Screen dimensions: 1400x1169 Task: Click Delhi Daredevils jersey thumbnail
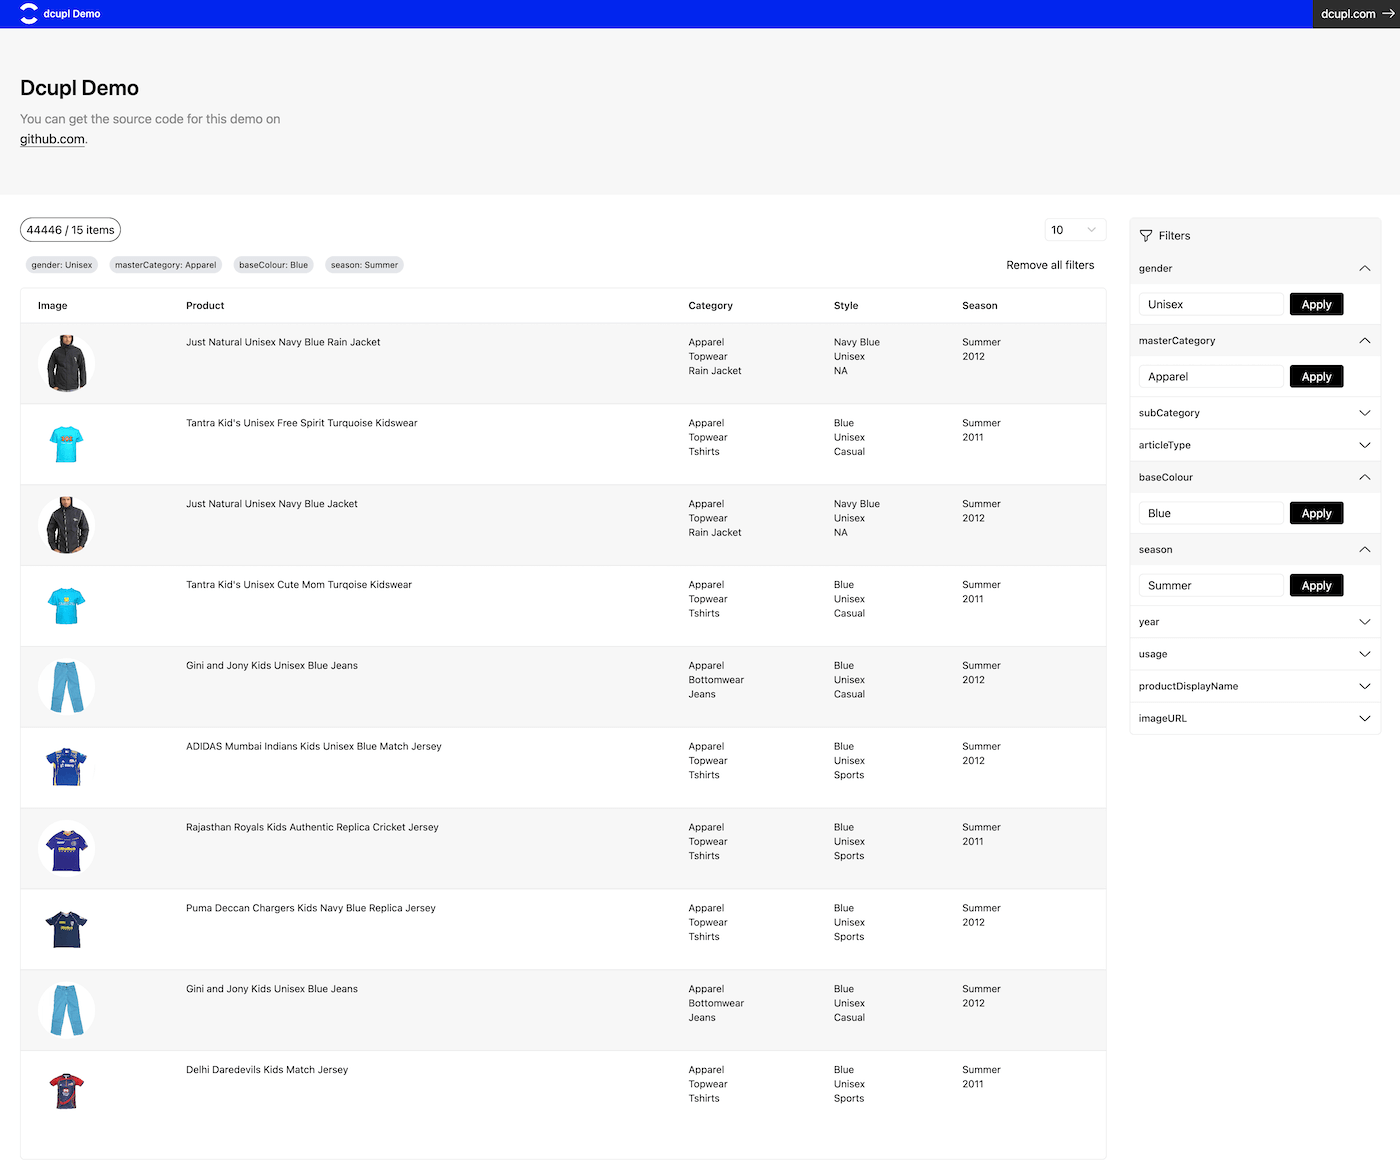67,1091
